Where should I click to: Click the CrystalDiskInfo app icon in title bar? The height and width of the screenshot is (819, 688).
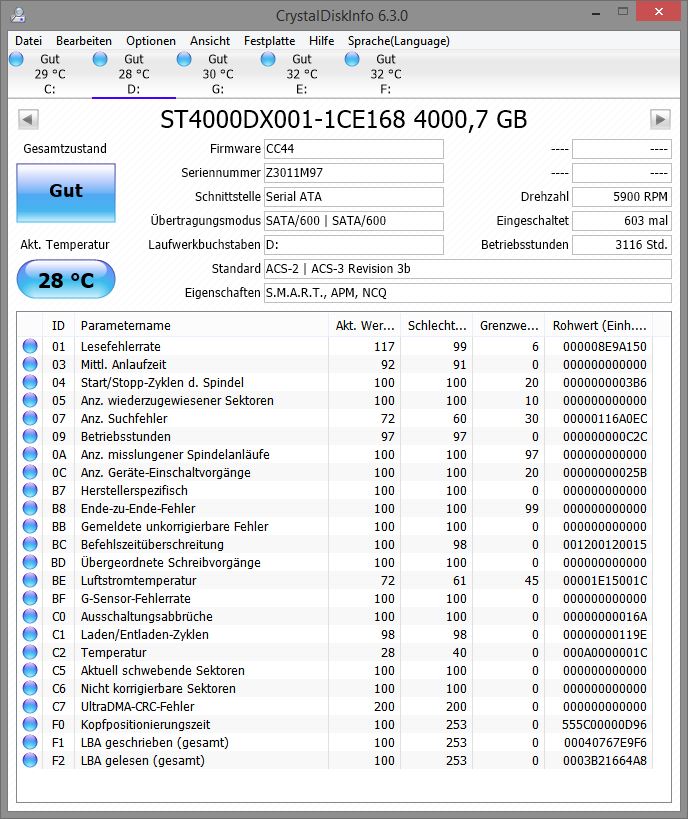coord(18,15)
